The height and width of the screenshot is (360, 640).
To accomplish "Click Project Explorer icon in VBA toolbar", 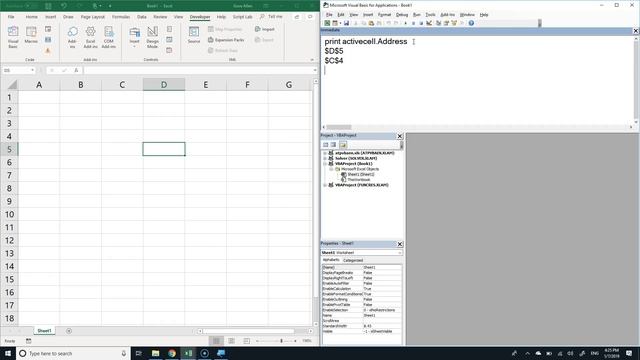I will (x=438, y=23).
